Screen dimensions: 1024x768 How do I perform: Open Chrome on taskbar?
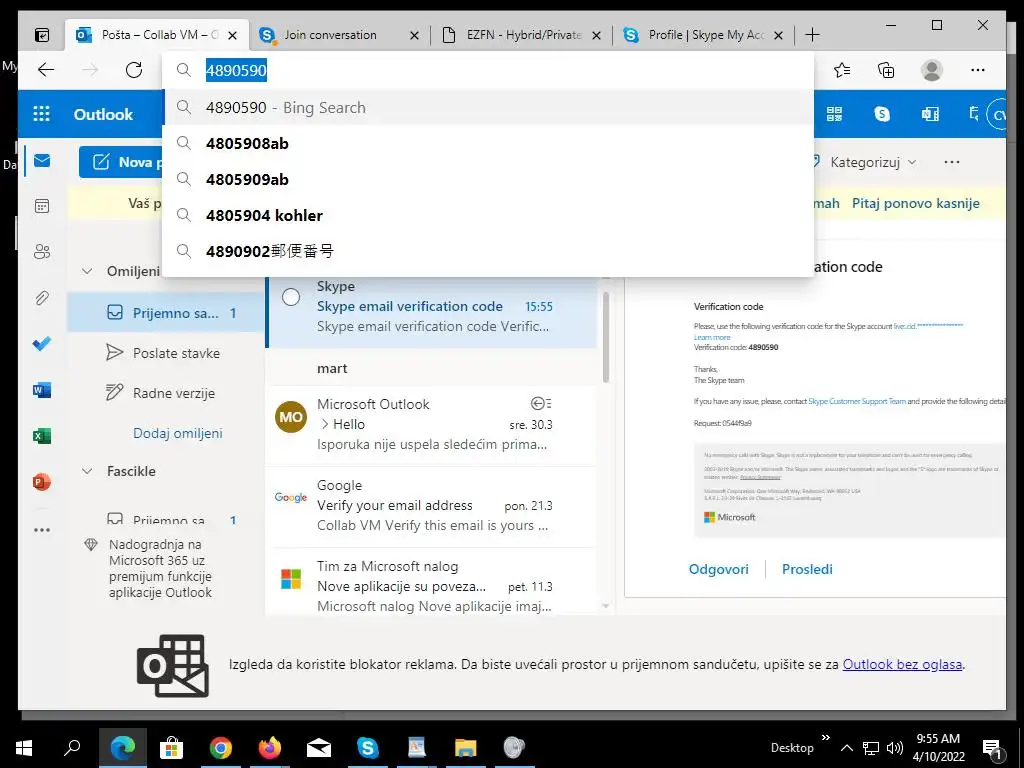pos(221,747)
